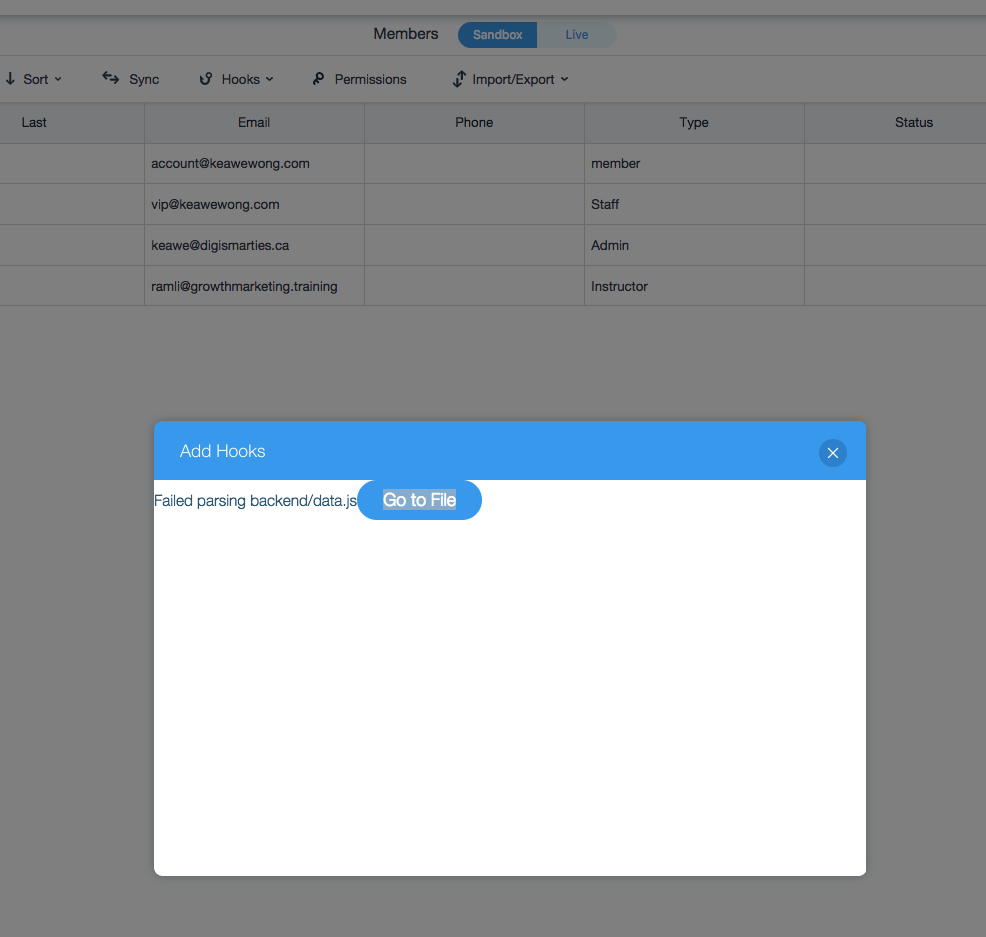Screen dimensions: 986x937
Task: Click the Staff type cell
Action: pos(694,204)
